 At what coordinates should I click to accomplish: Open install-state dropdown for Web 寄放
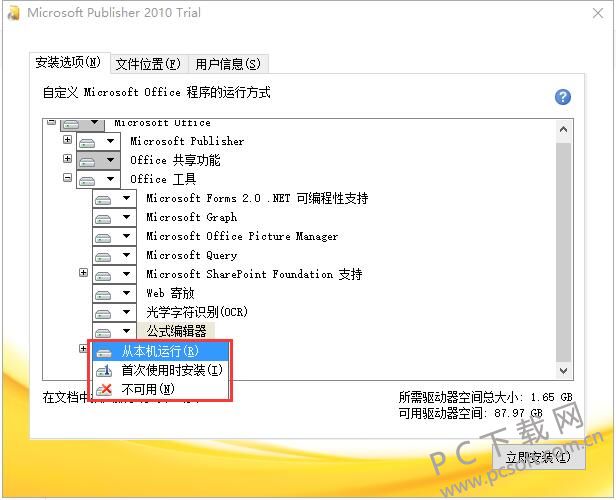pyautogui.click(x=114, y=293)
